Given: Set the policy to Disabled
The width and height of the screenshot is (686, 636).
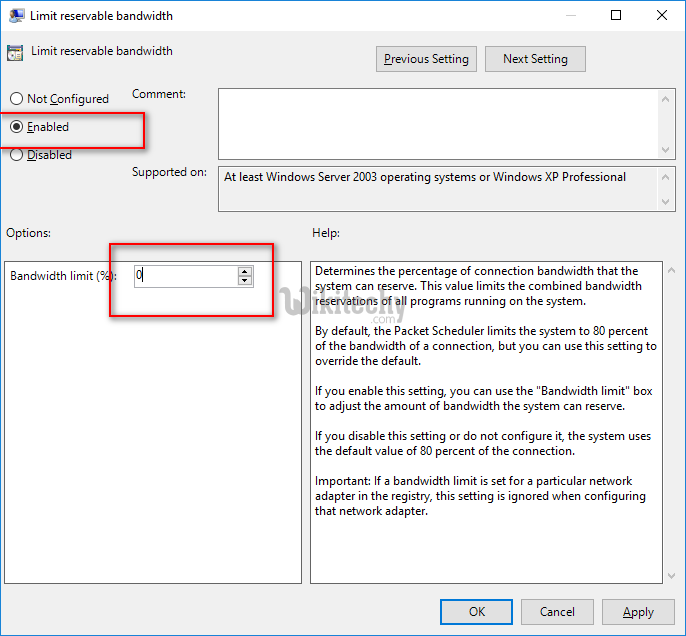Looking at the screenshot, I should point(16,155).
